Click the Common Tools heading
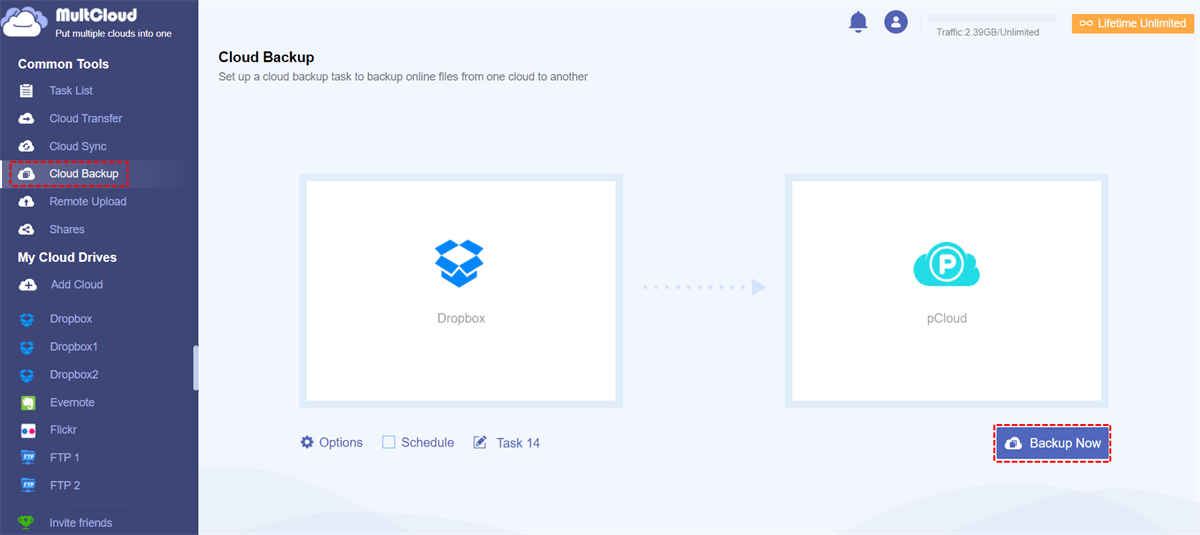 tap(63, 64)
